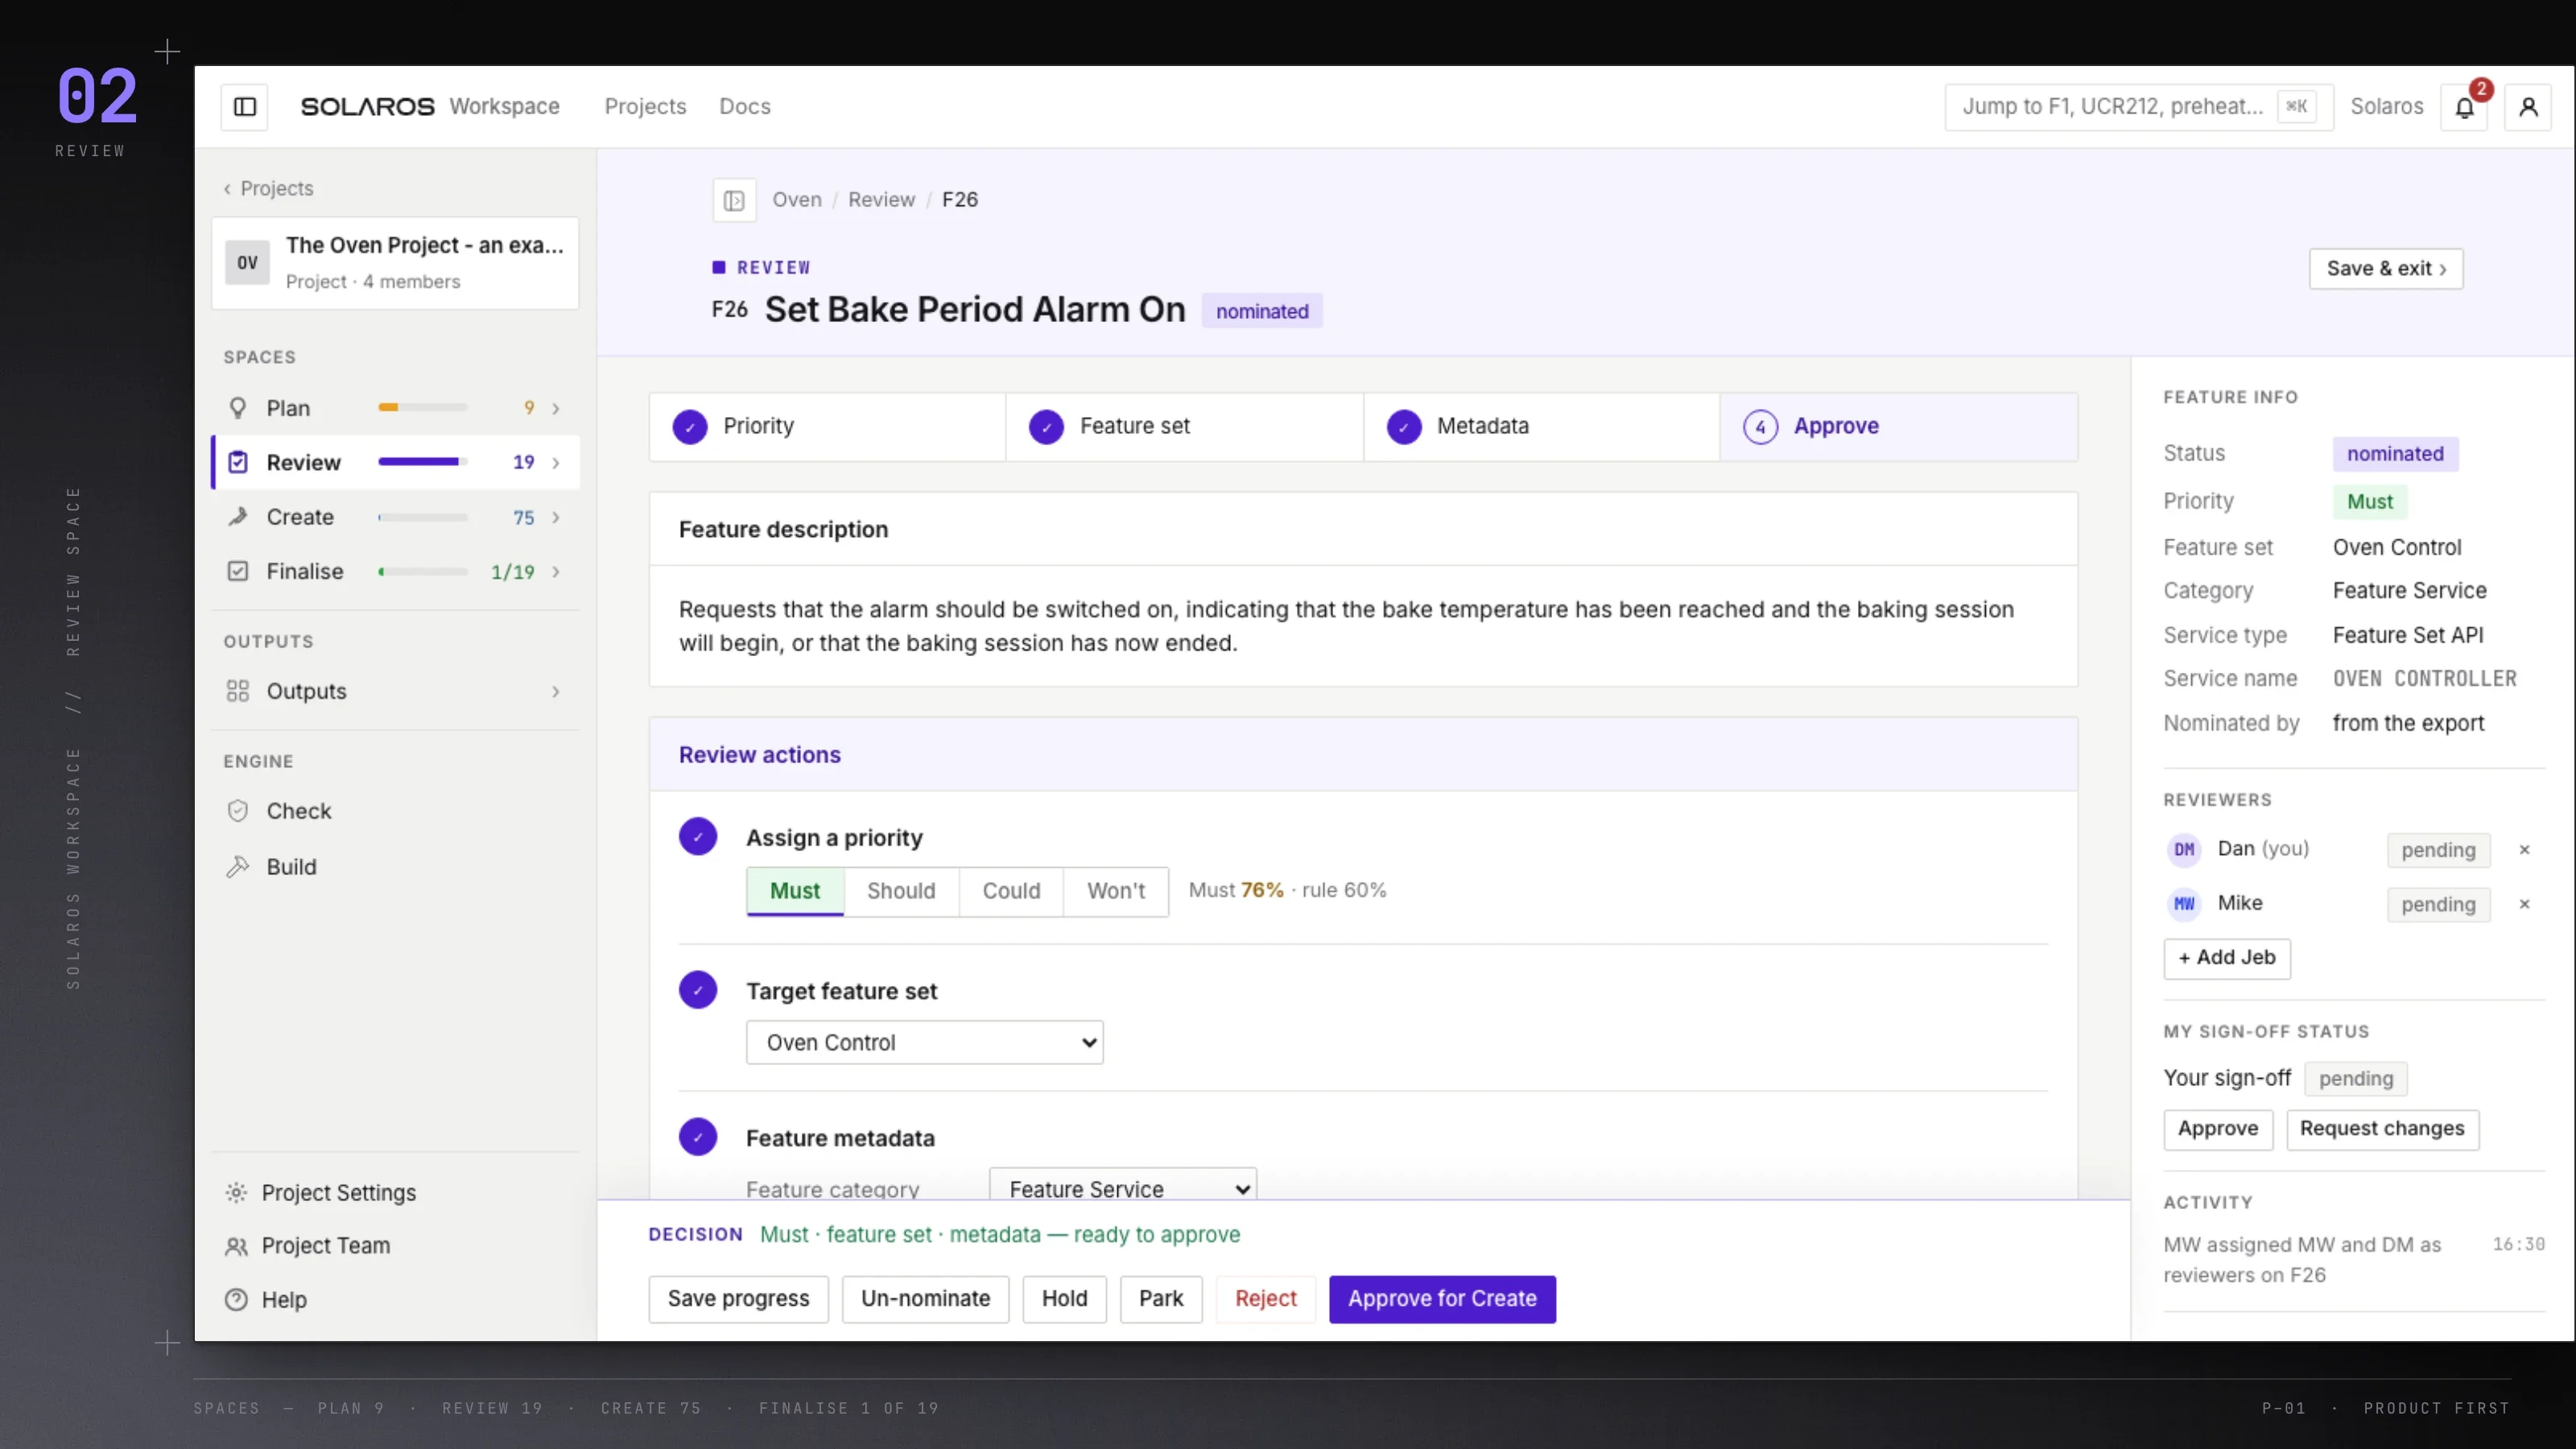The image size is (2576, 1449).
Task: Remove reviewer Dan with the x
Action: (2524, 850)
